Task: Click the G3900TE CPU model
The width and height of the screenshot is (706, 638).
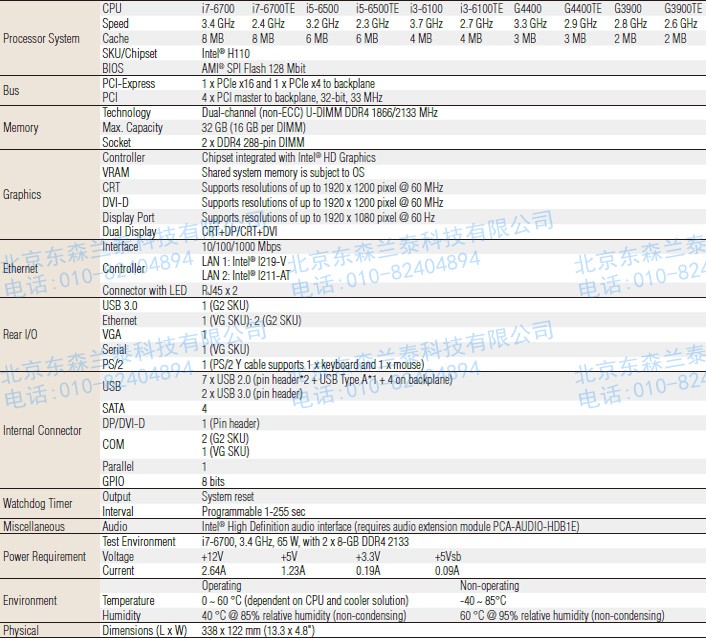Action: click(682, 8)
